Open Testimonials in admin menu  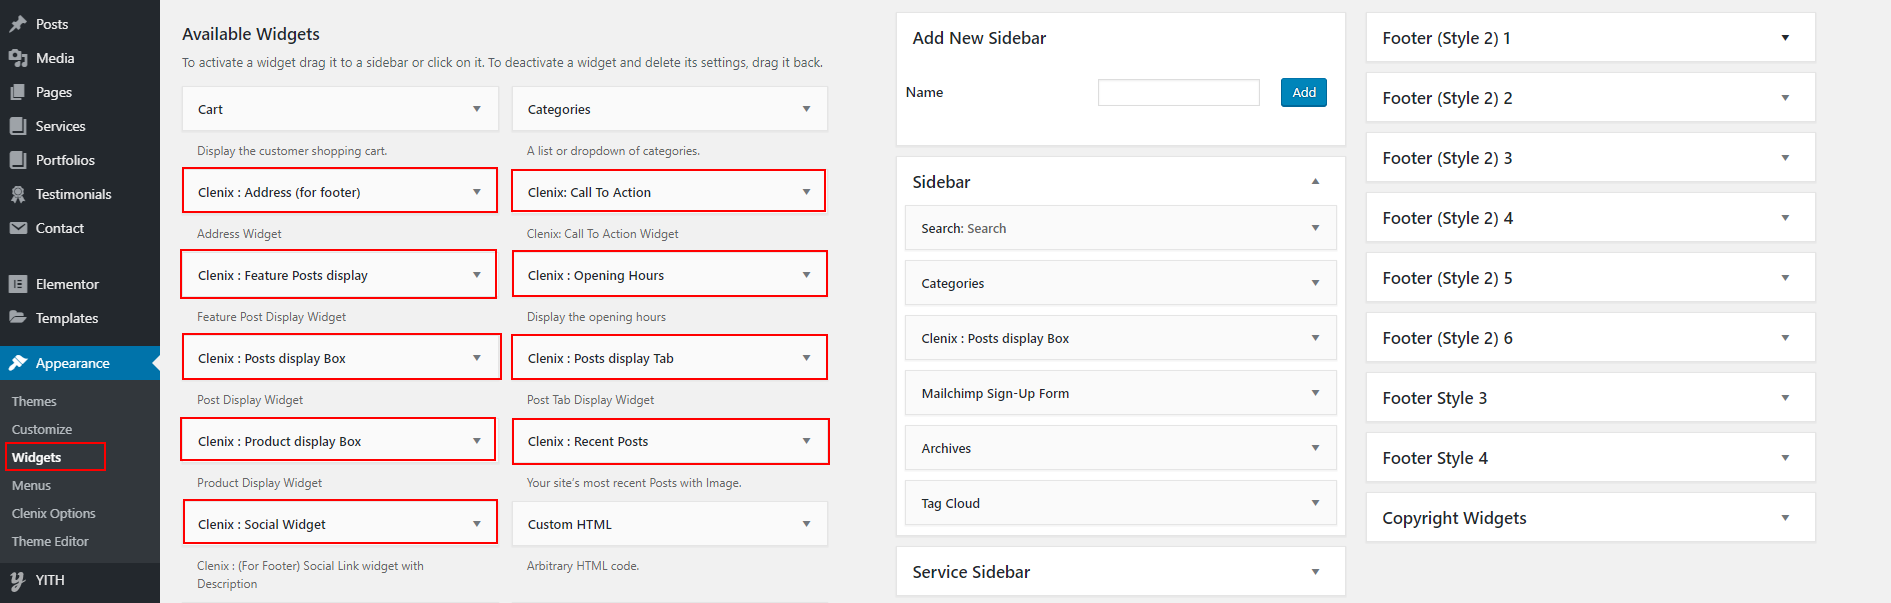click(73, 194)
